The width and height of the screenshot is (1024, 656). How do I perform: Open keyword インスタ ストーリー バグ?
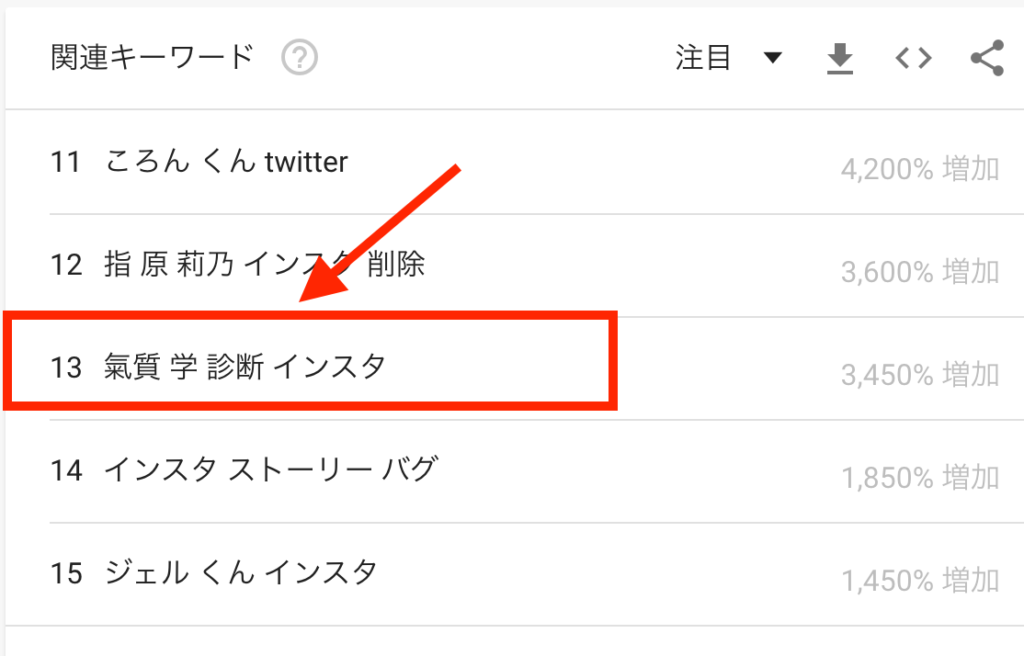click(x=271, y=470)
